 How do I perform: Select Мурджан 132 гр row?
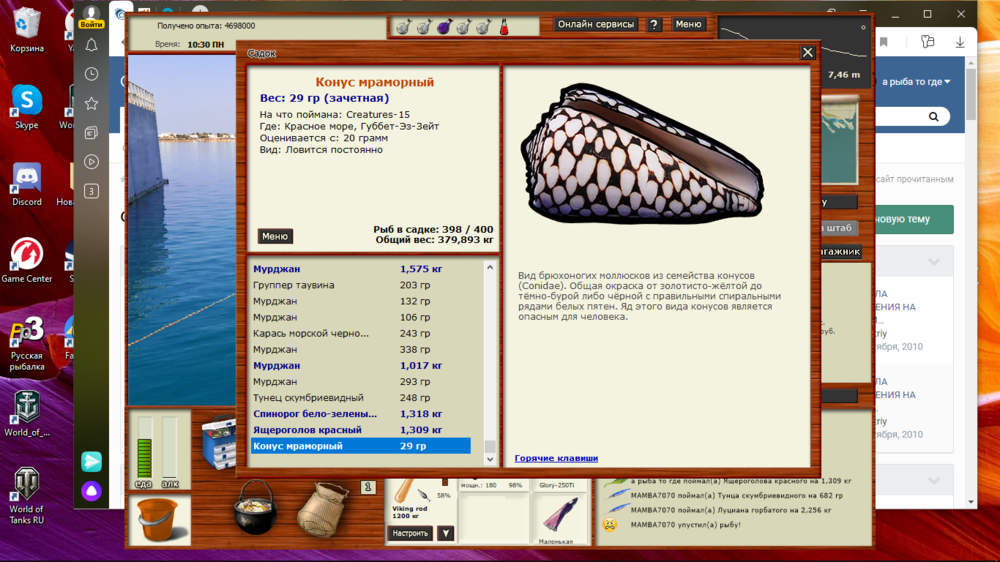click(360, 301)
